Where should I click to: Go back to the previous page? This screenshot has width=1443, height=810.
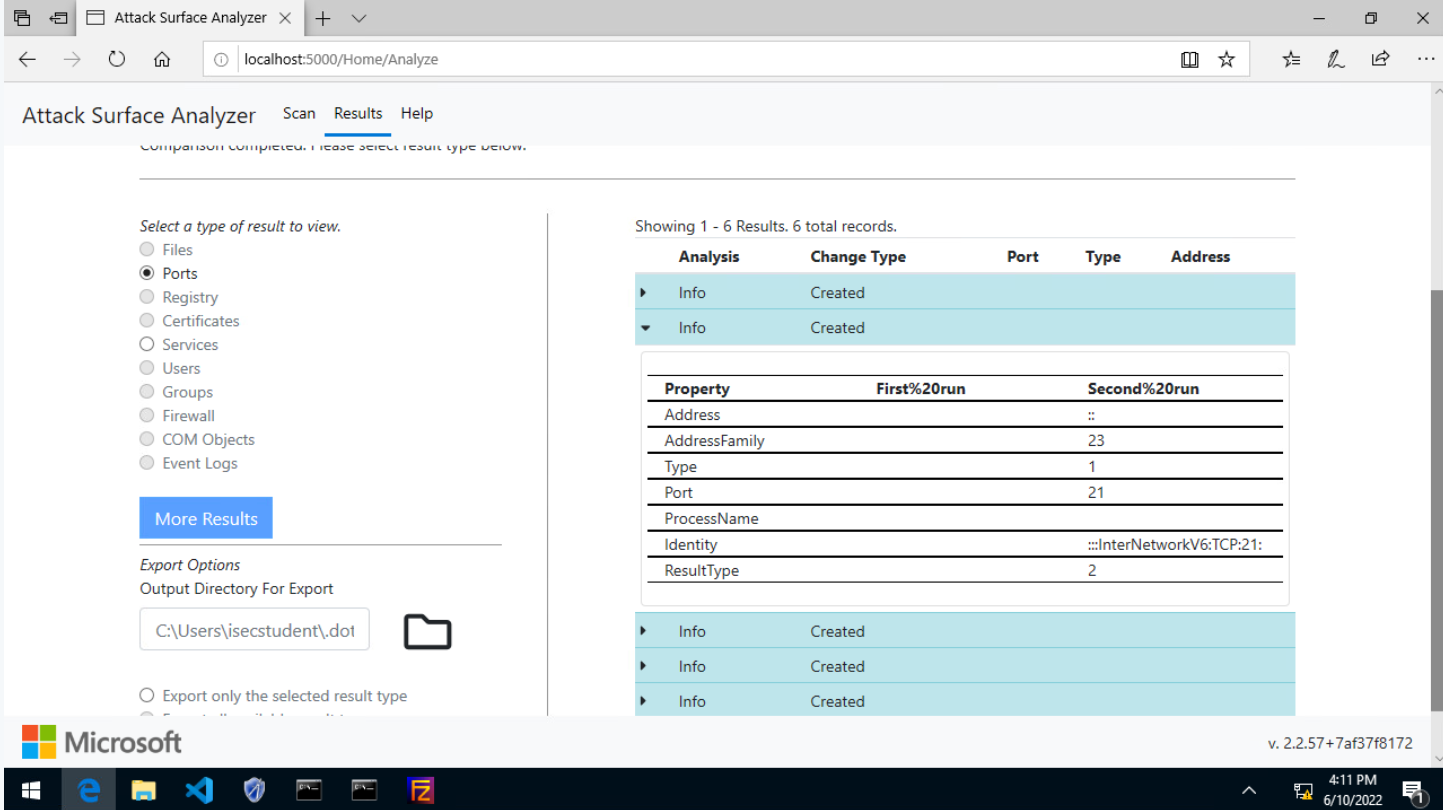[x=27, y=59]
